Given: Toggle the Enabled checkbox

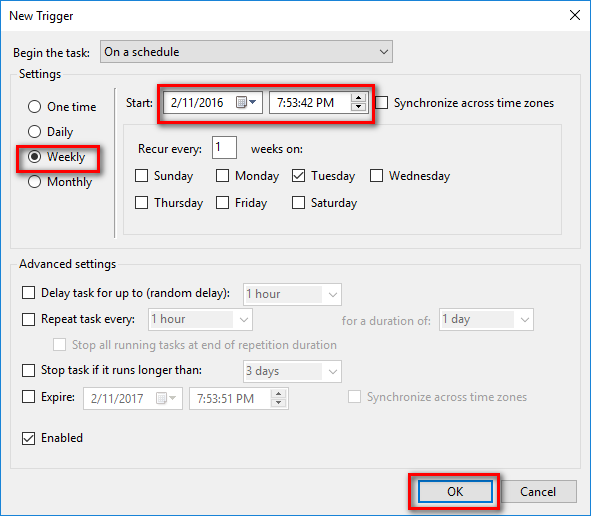Looking at the screenshot, I should pos(28,438).
